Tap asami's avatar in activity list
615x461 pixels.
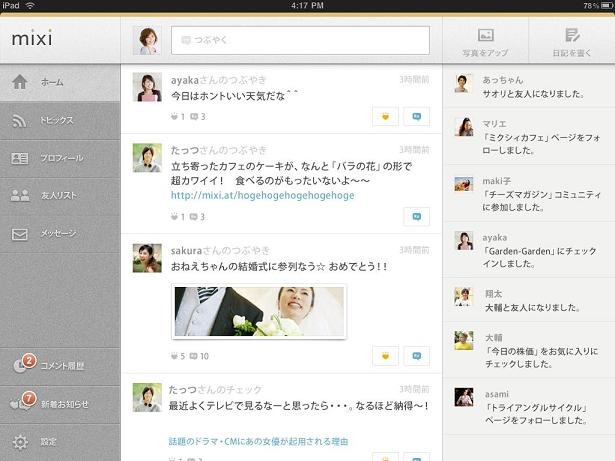tap(464, 397)
